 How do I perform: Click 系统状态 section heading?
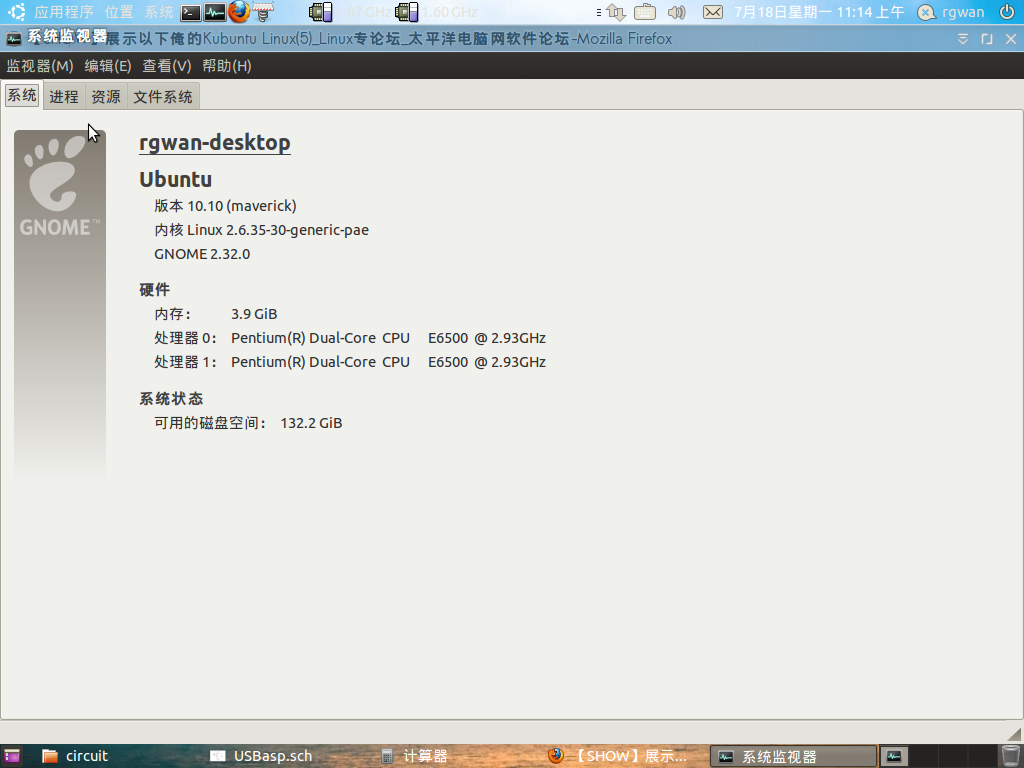point(171,399)
